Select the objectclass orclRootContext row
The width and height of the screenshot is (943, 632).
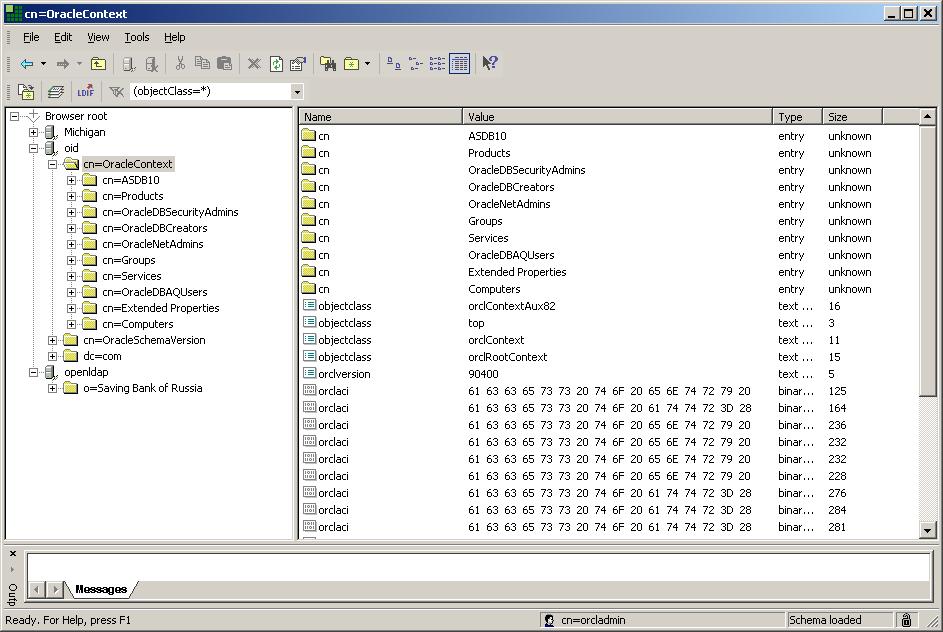point(609,357)
